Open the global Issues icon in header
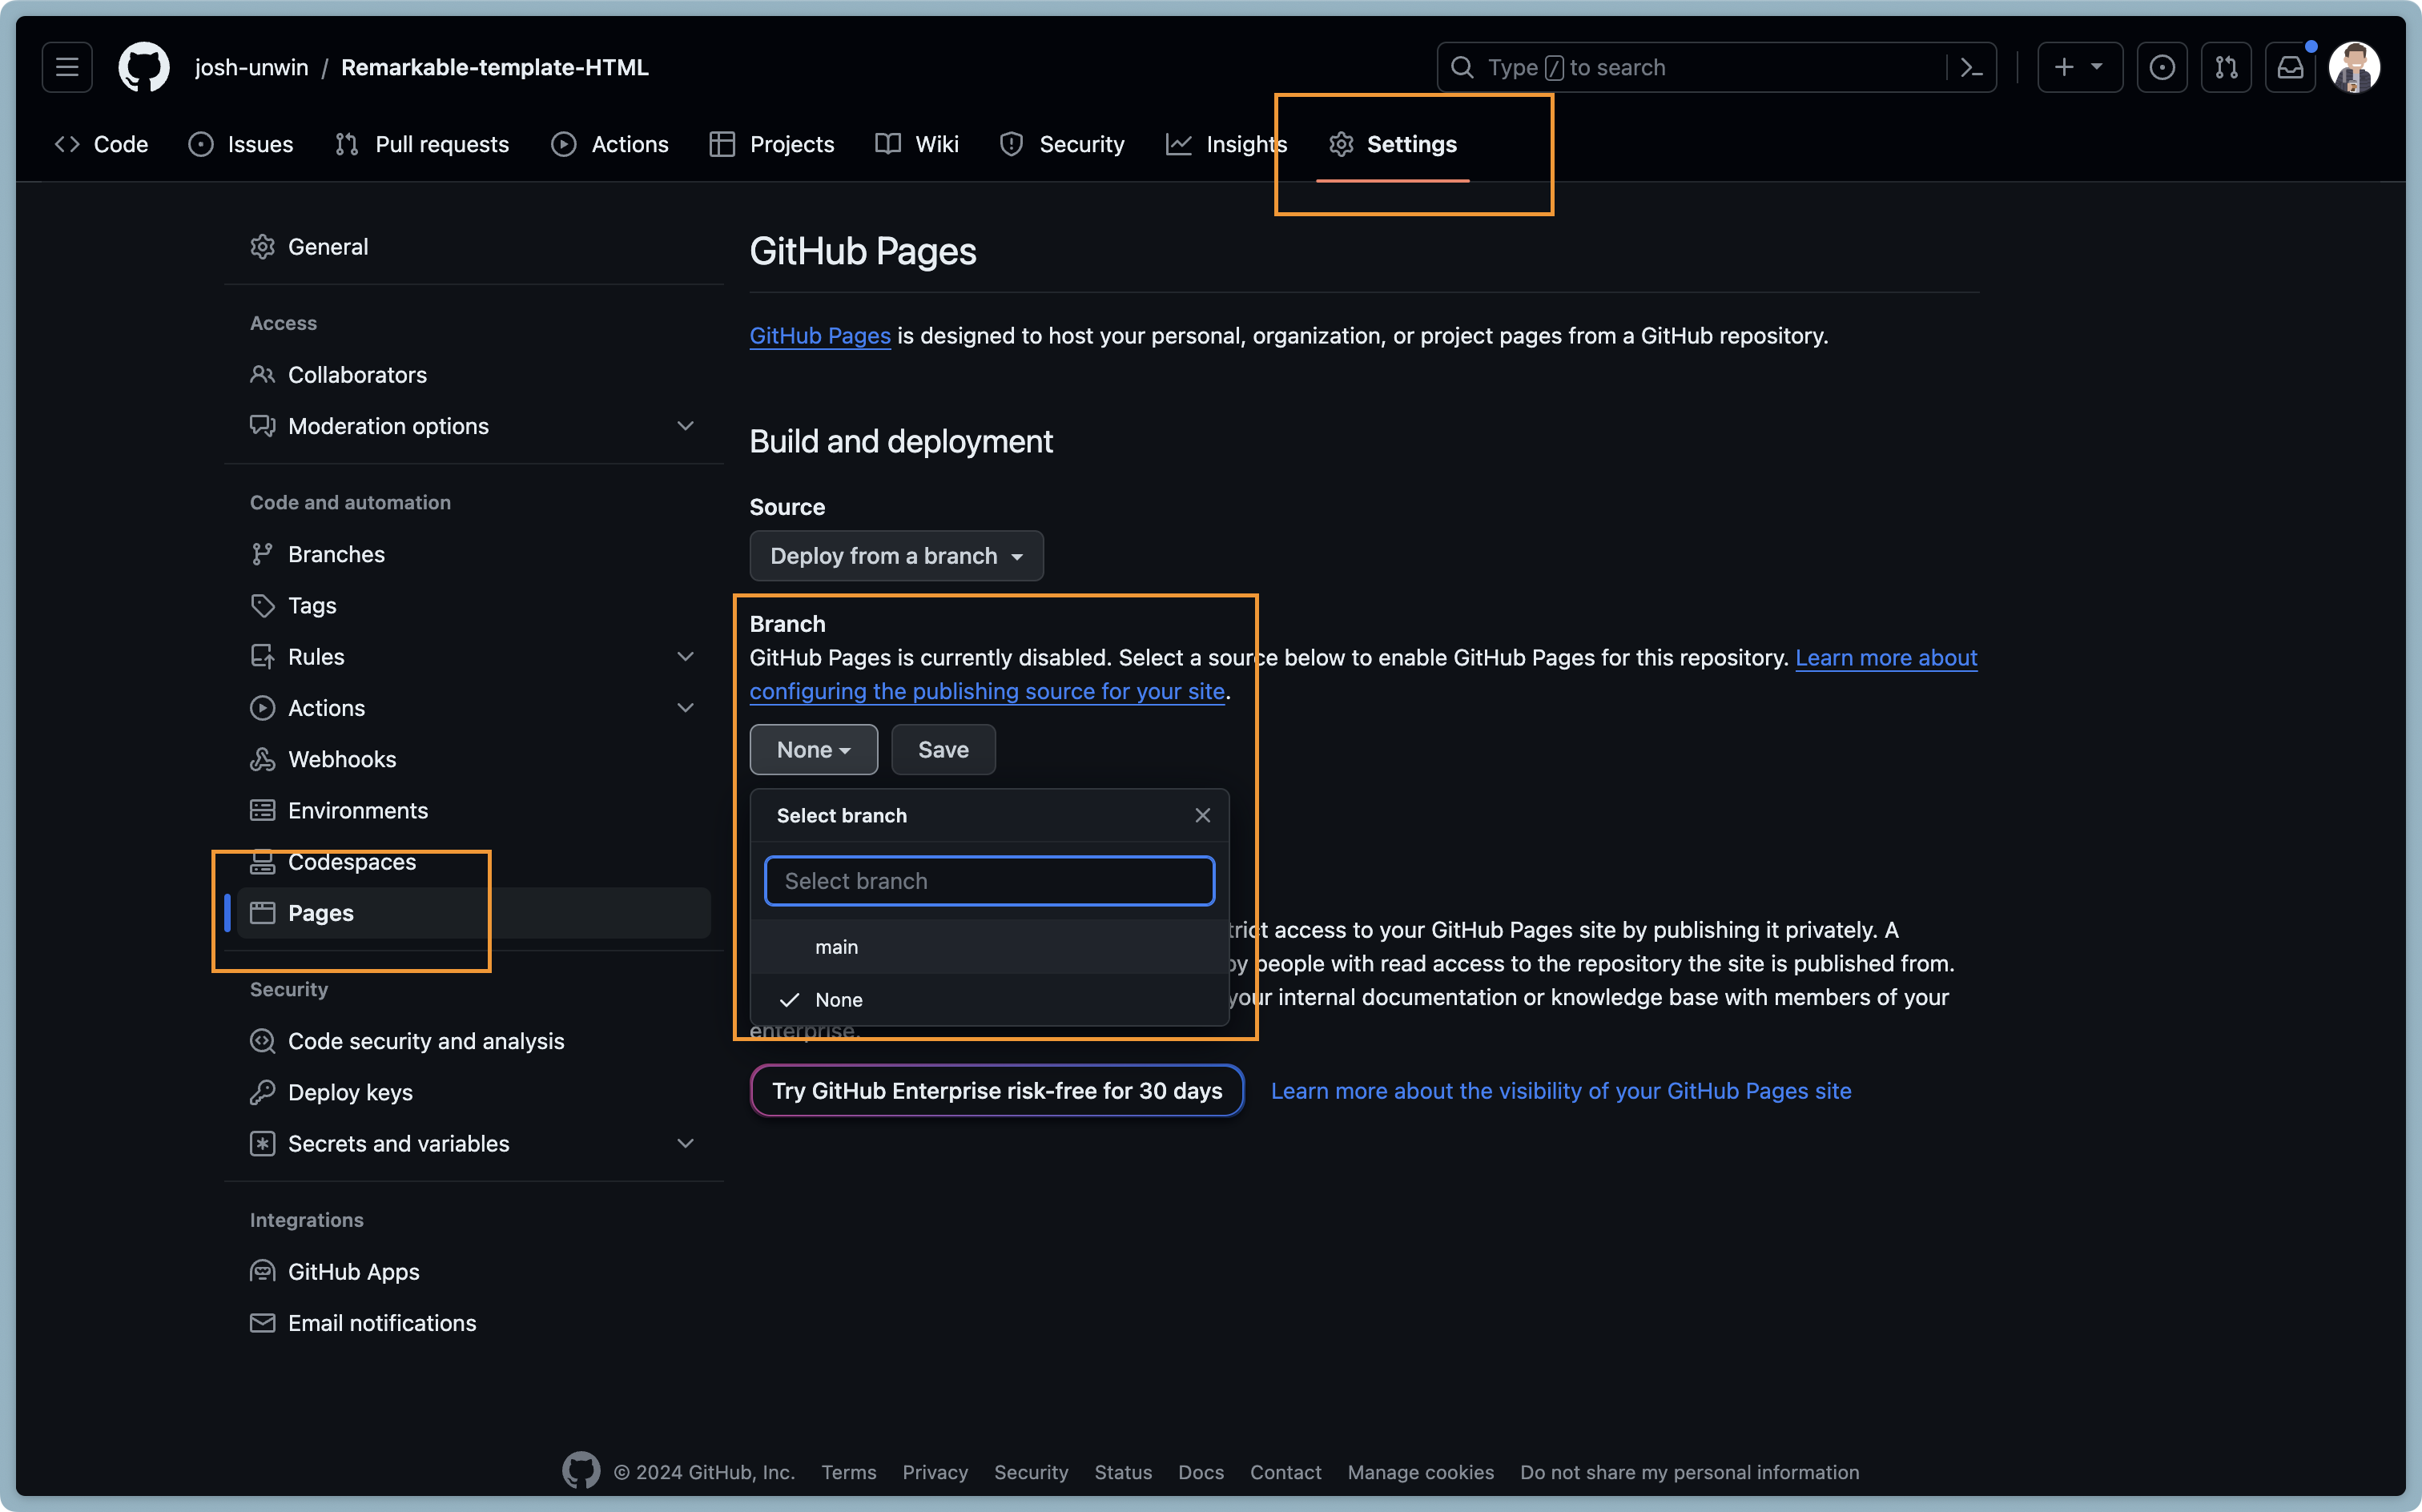The height and width of the screenshot is (1512, 2422). point(2162,67)
